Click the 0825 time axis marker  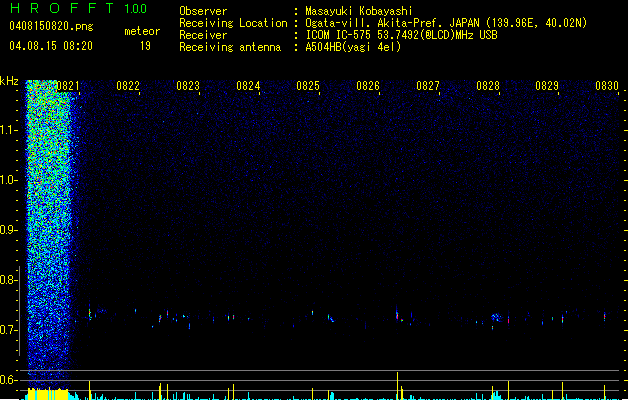point(308,86)
